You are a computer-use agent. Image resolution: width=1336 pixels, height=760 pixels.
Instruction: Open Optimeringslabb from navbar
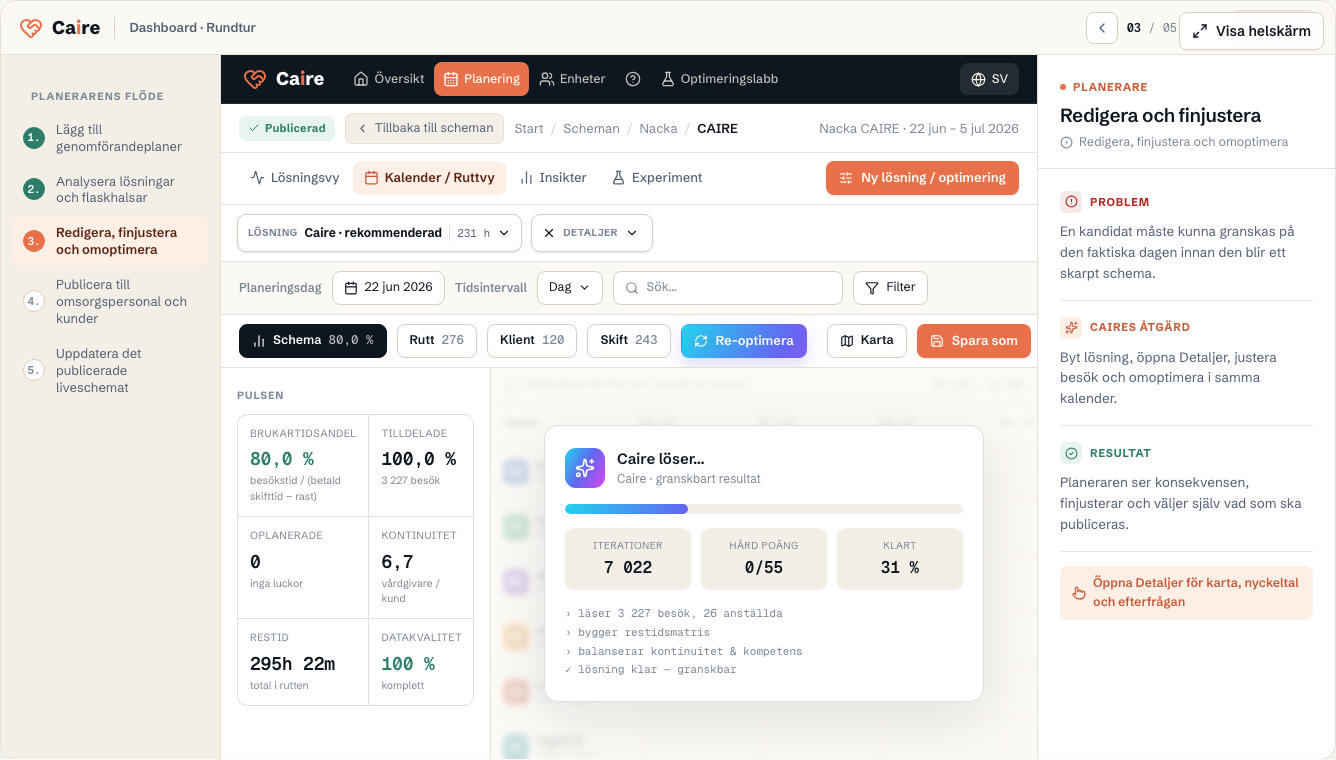(x=719, y=79)
